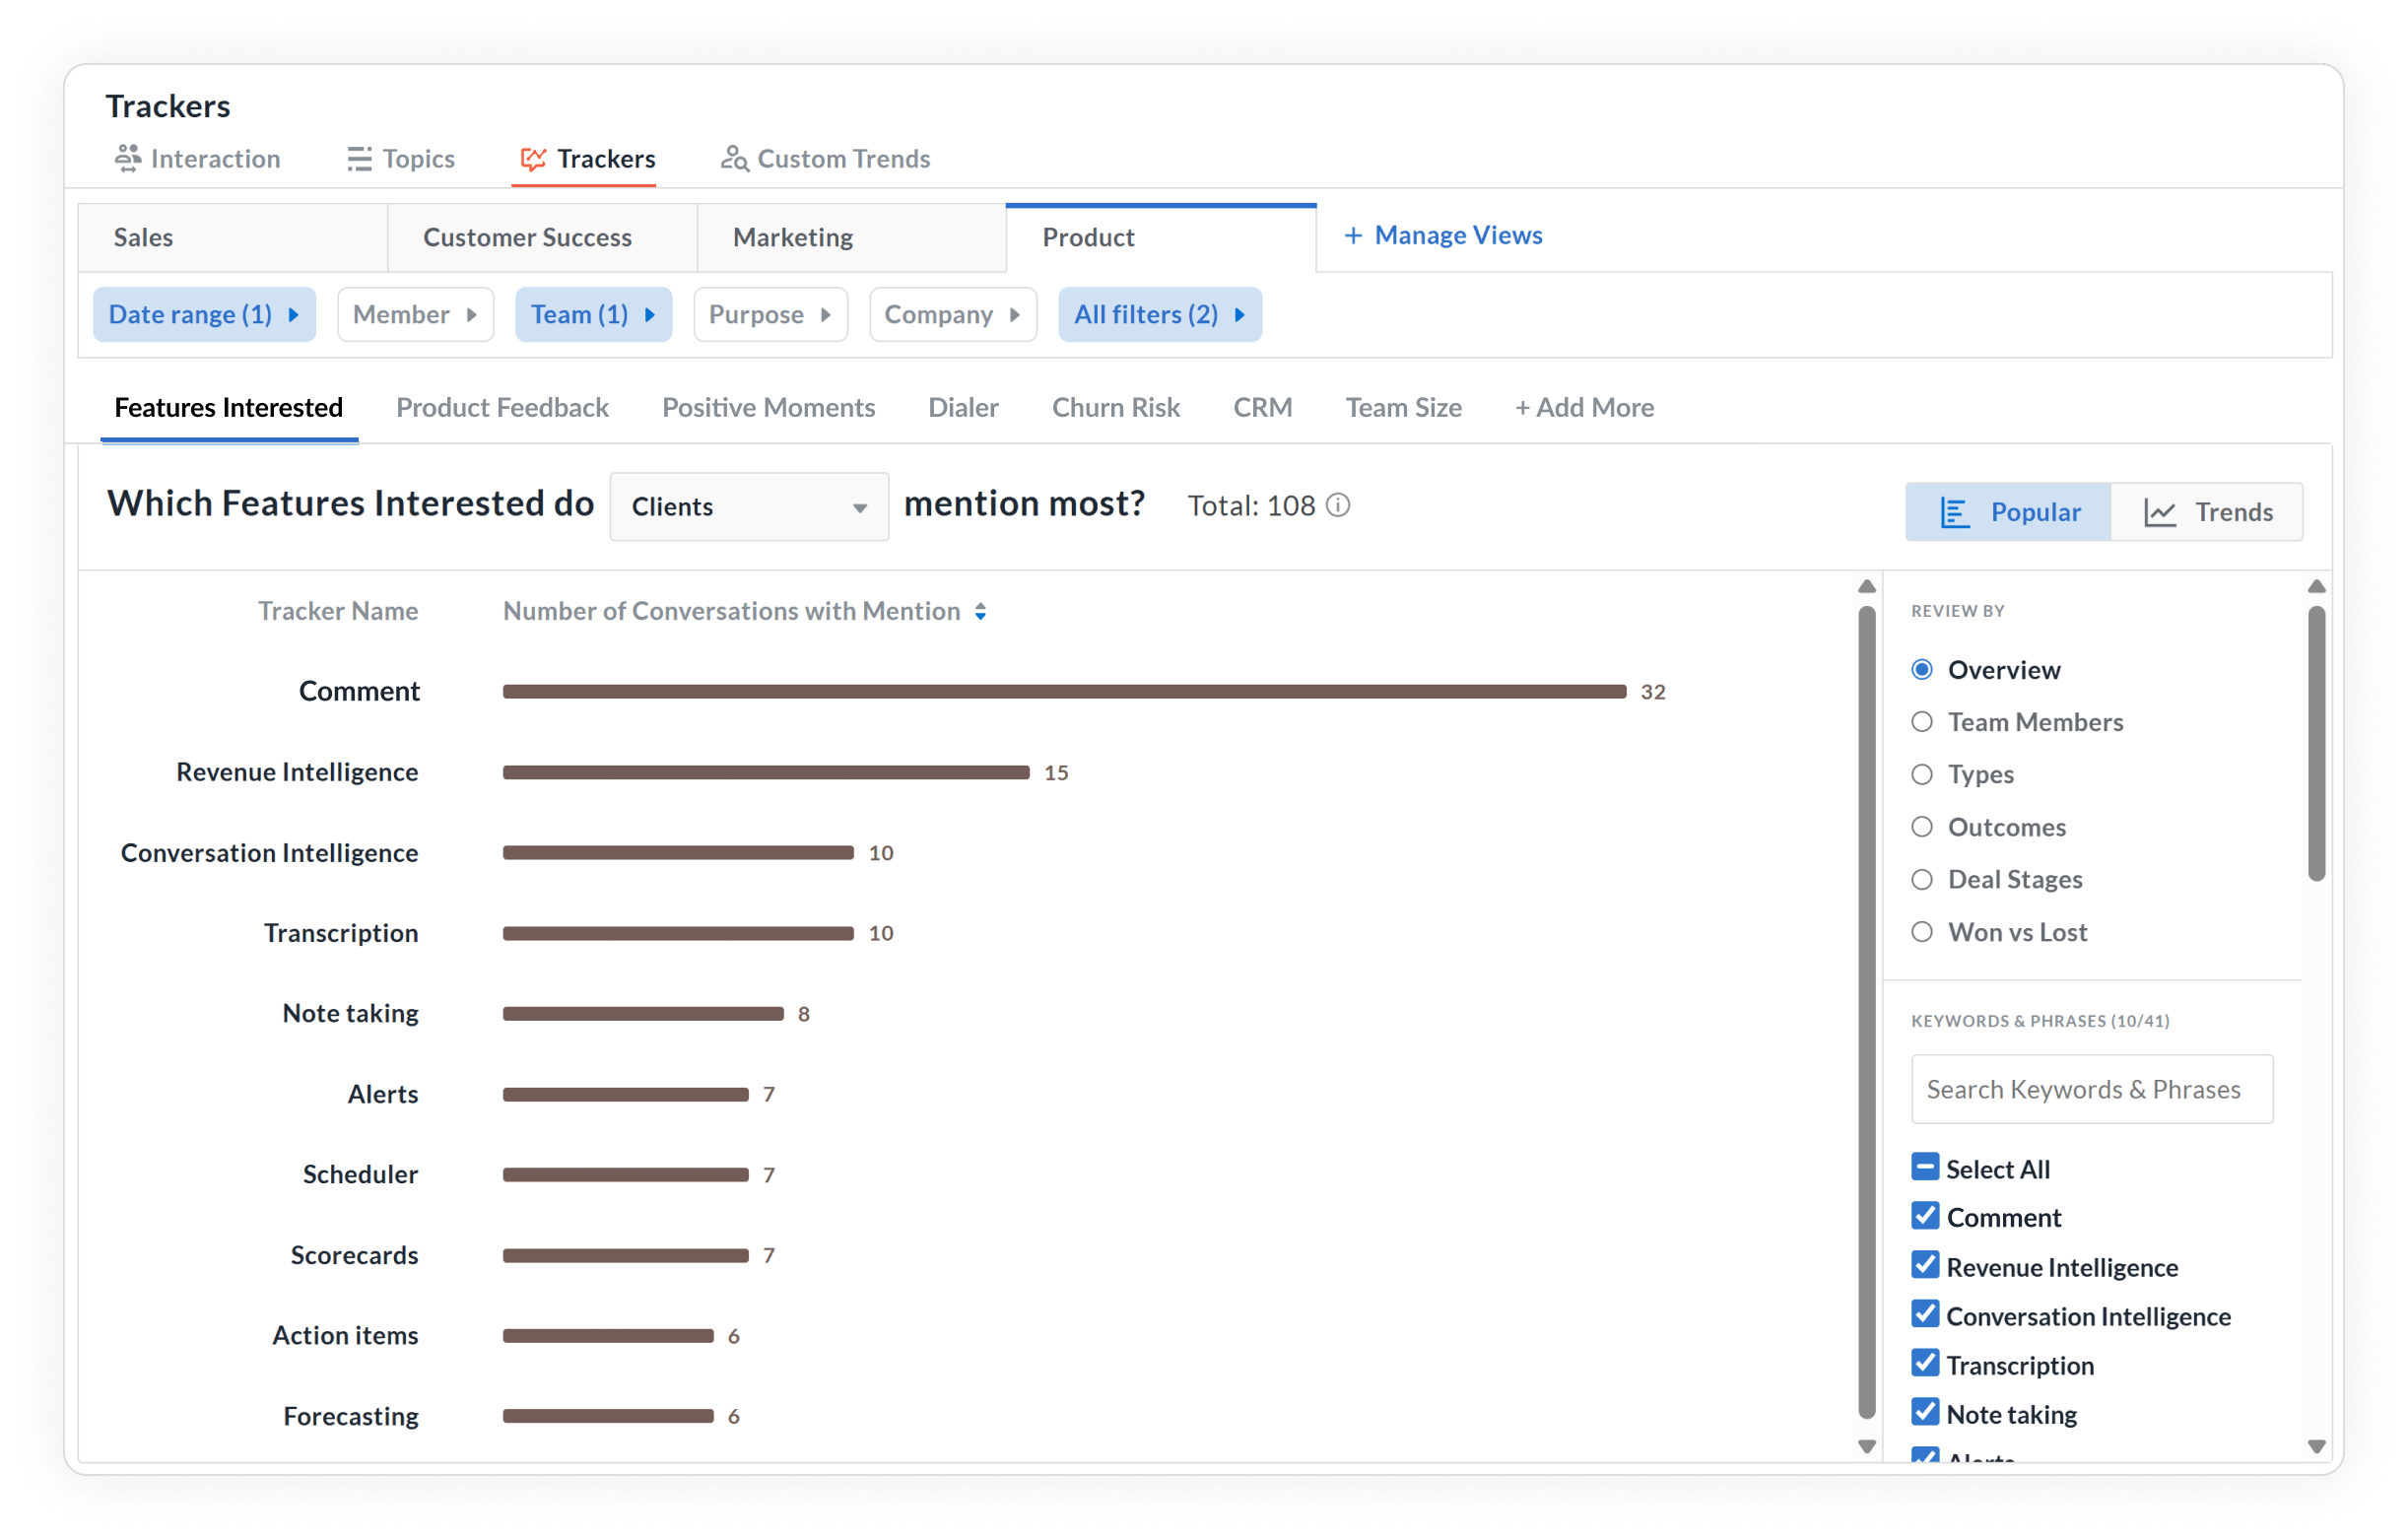Image resolution: width=2408 pixels, height=1539 pixels.
Task: Select the Won vs Lost radio button
Action: pos(1922,931)
